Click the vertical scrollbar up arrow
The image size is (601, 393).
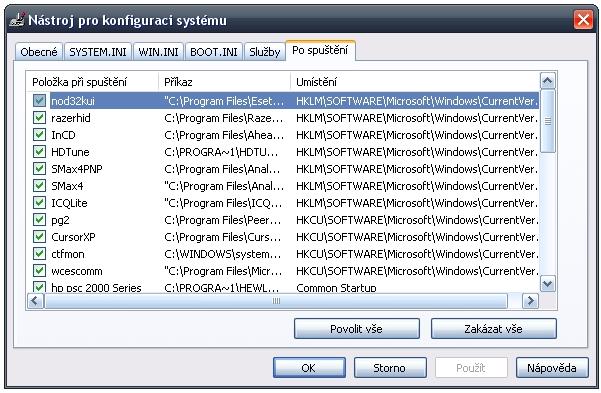547,81
